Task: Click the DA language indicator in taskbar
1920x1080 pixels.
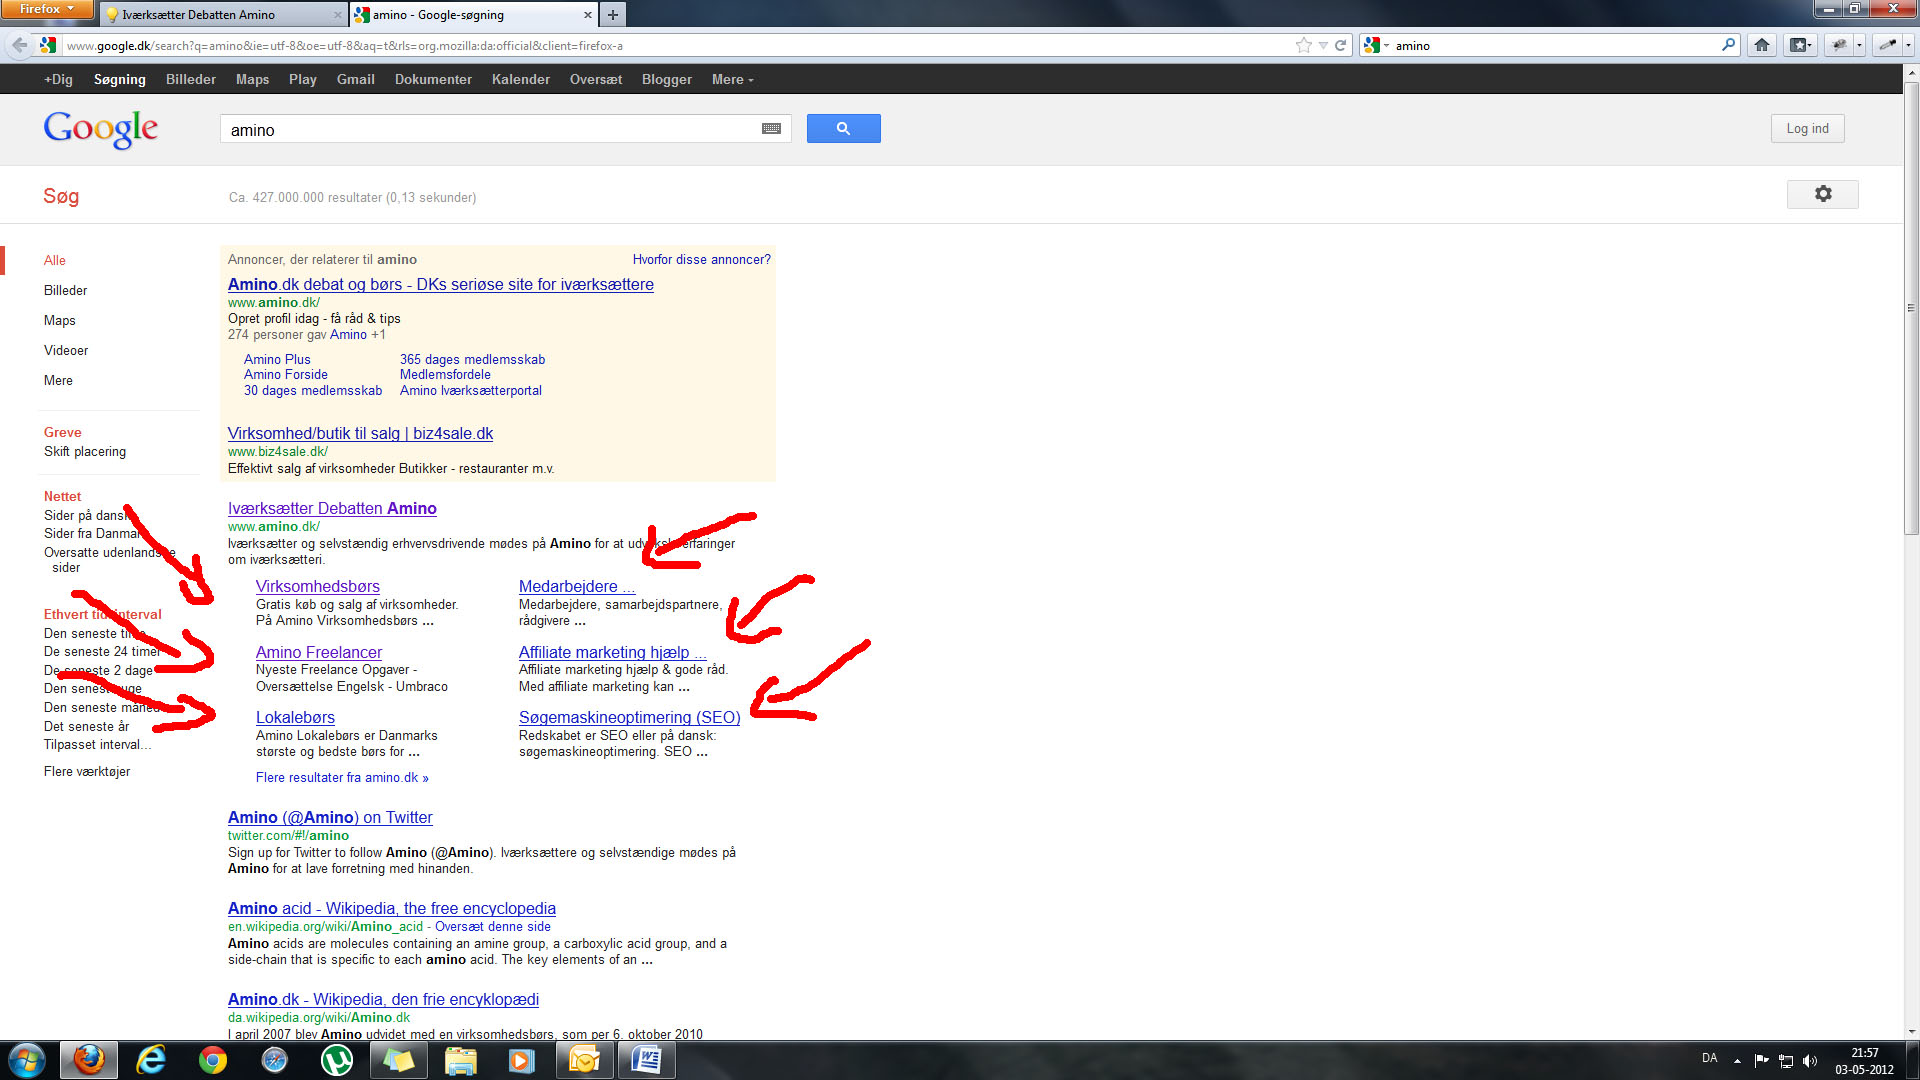Action: [1709, 1058]
